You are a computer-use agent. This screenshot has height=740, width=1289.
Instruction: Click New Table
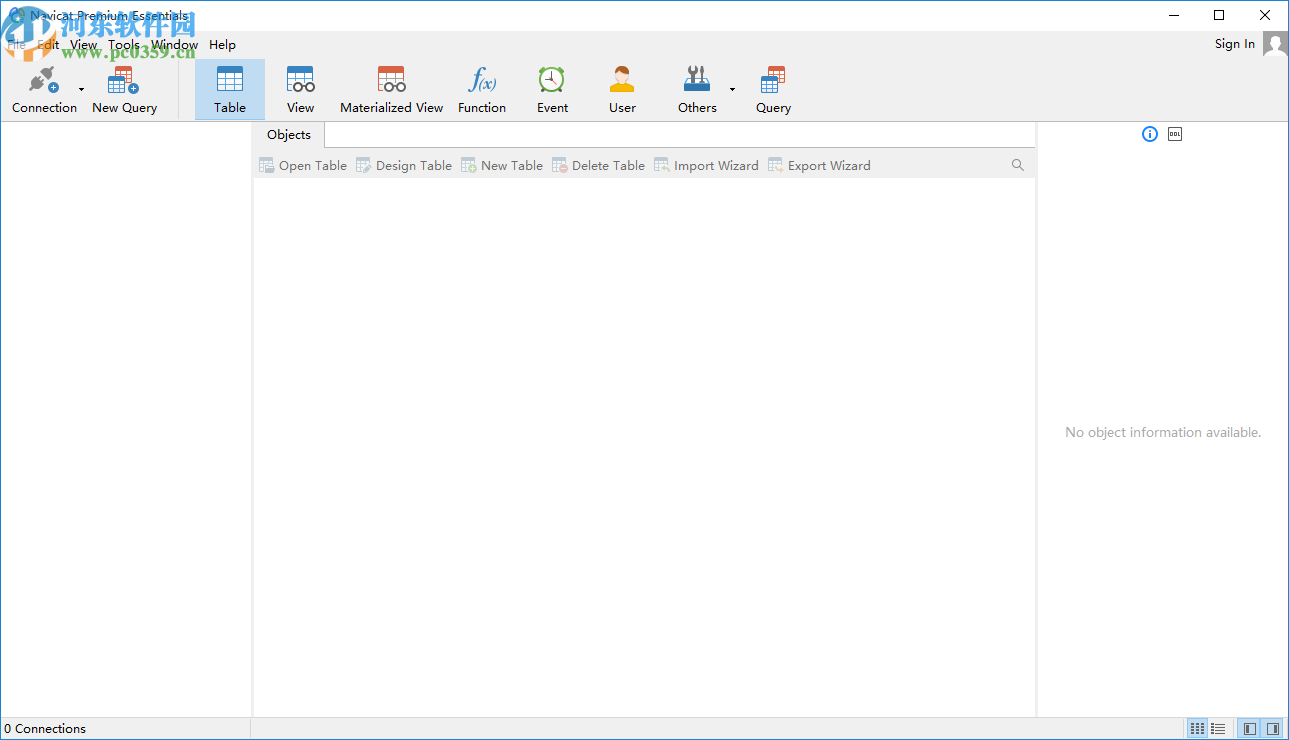click(x=502, y=166)
